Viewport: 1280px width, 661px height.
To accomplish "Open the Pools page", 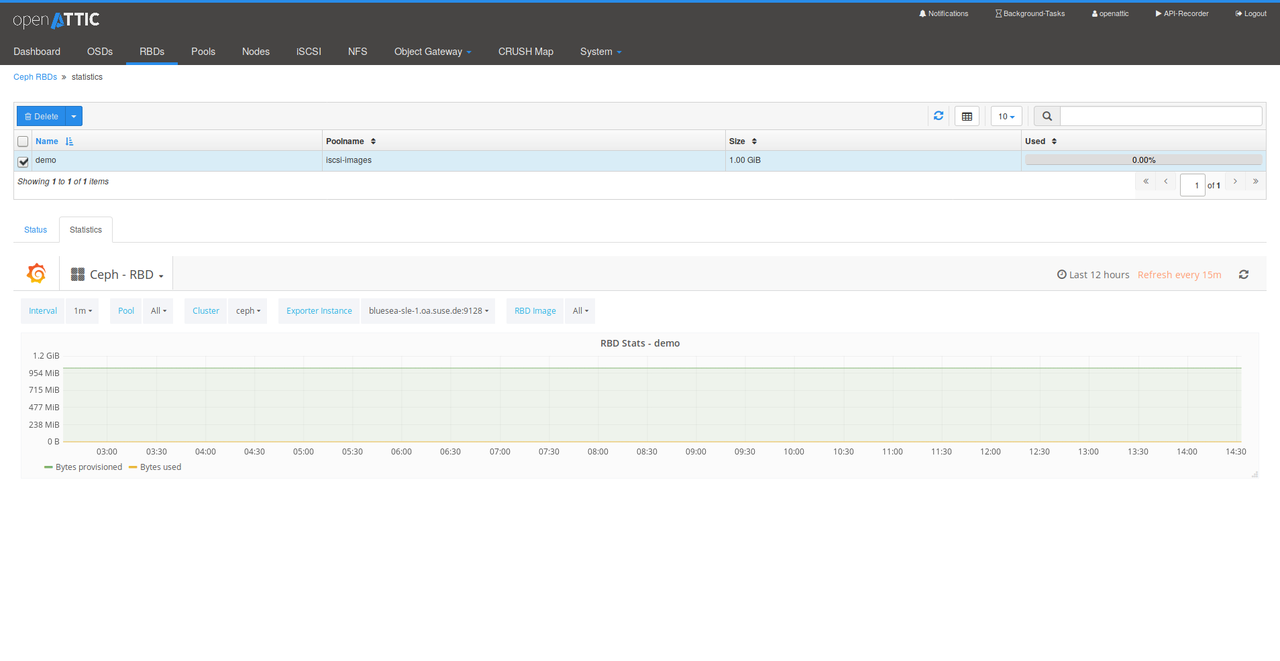I will (x=203, y=51).
